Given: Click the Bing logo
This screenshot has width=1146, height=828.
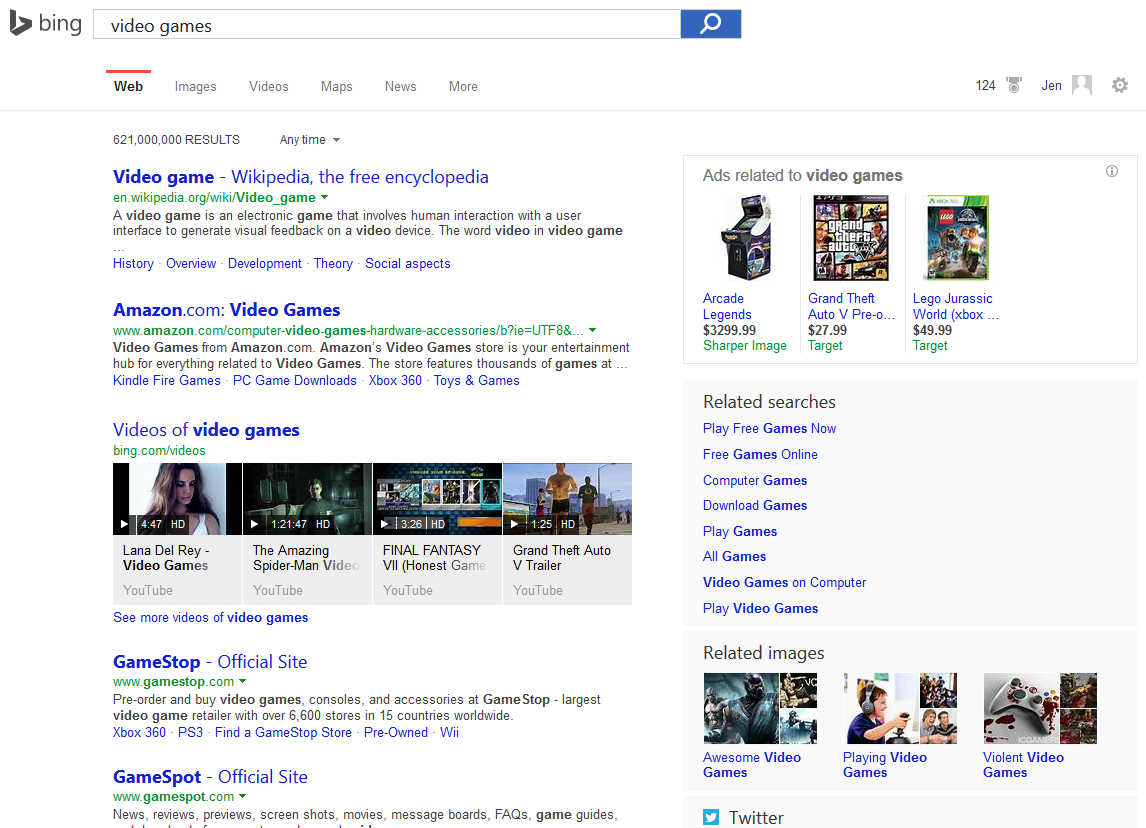Looking at the screenshot, I should pyautogui.click(x=46, y=23).
